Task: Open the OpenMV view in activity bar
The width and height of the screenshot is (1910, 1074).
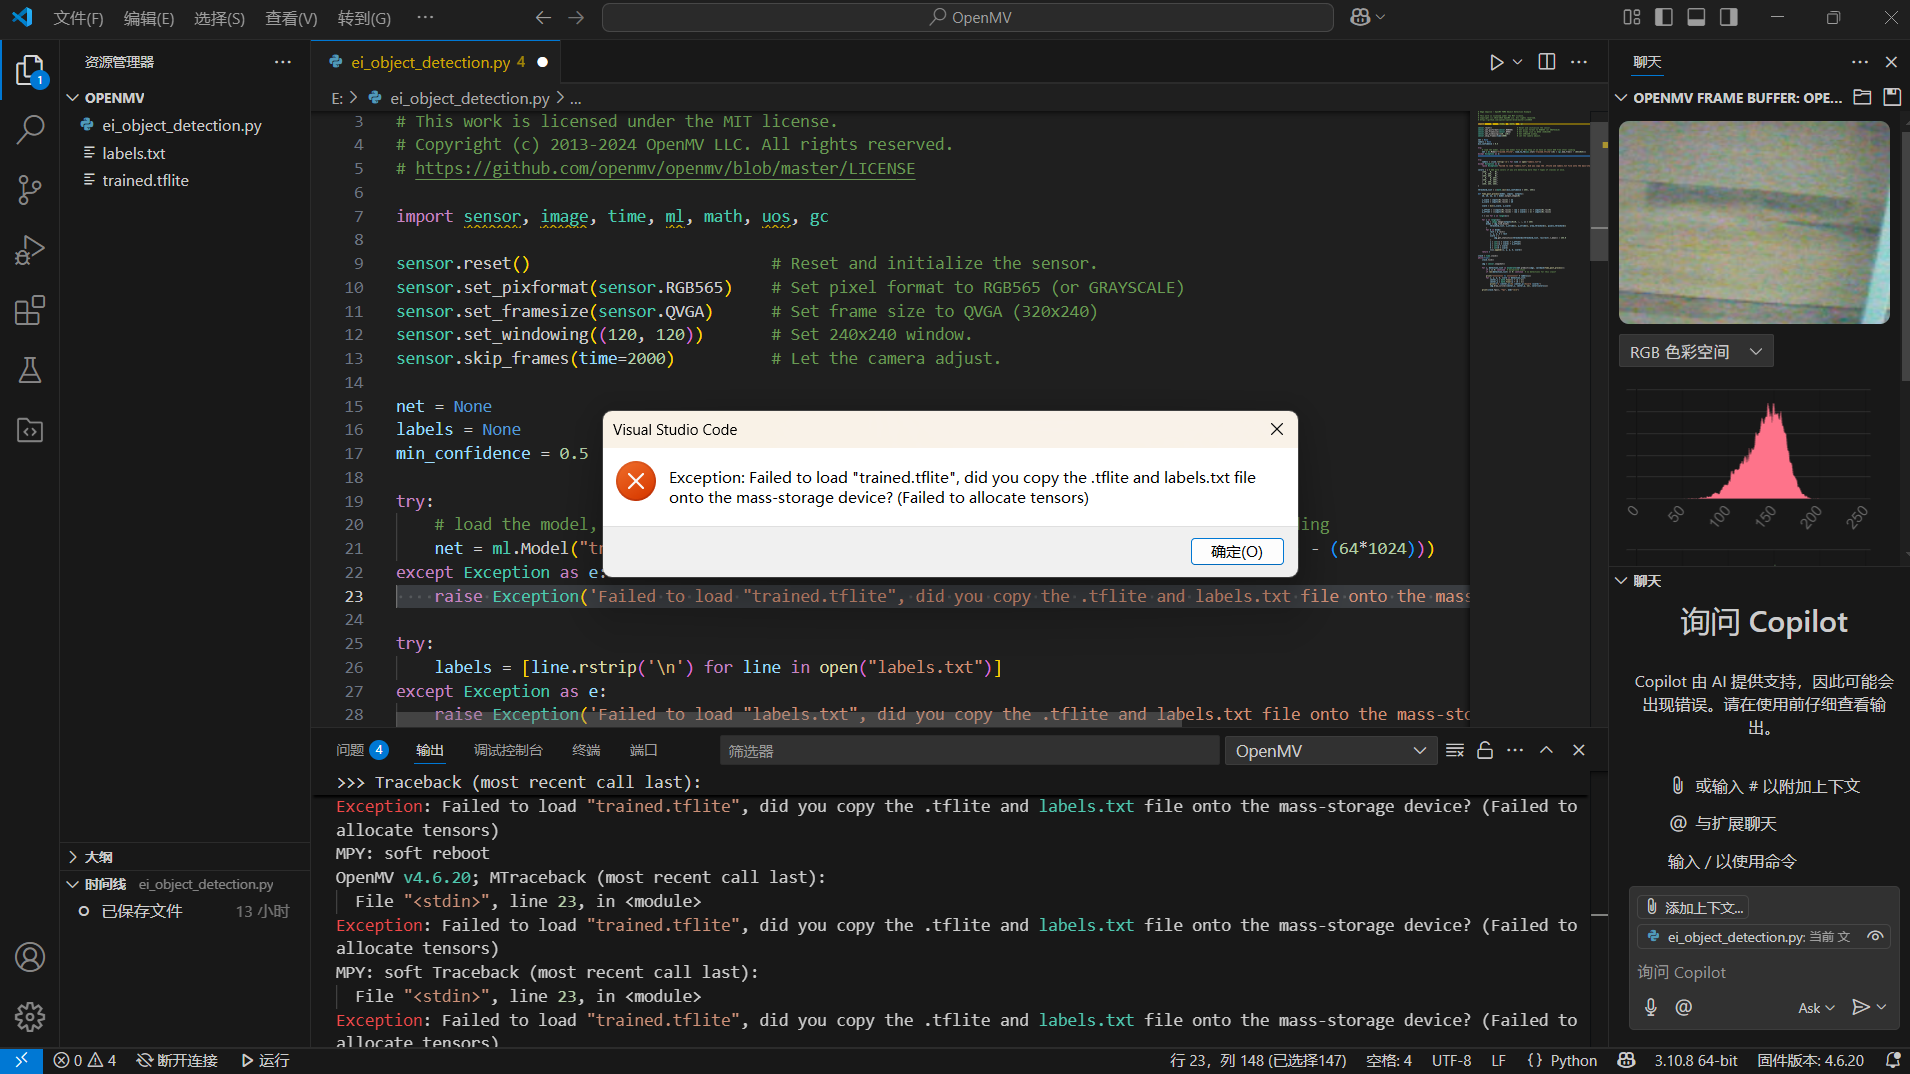Action: point(30,430)
